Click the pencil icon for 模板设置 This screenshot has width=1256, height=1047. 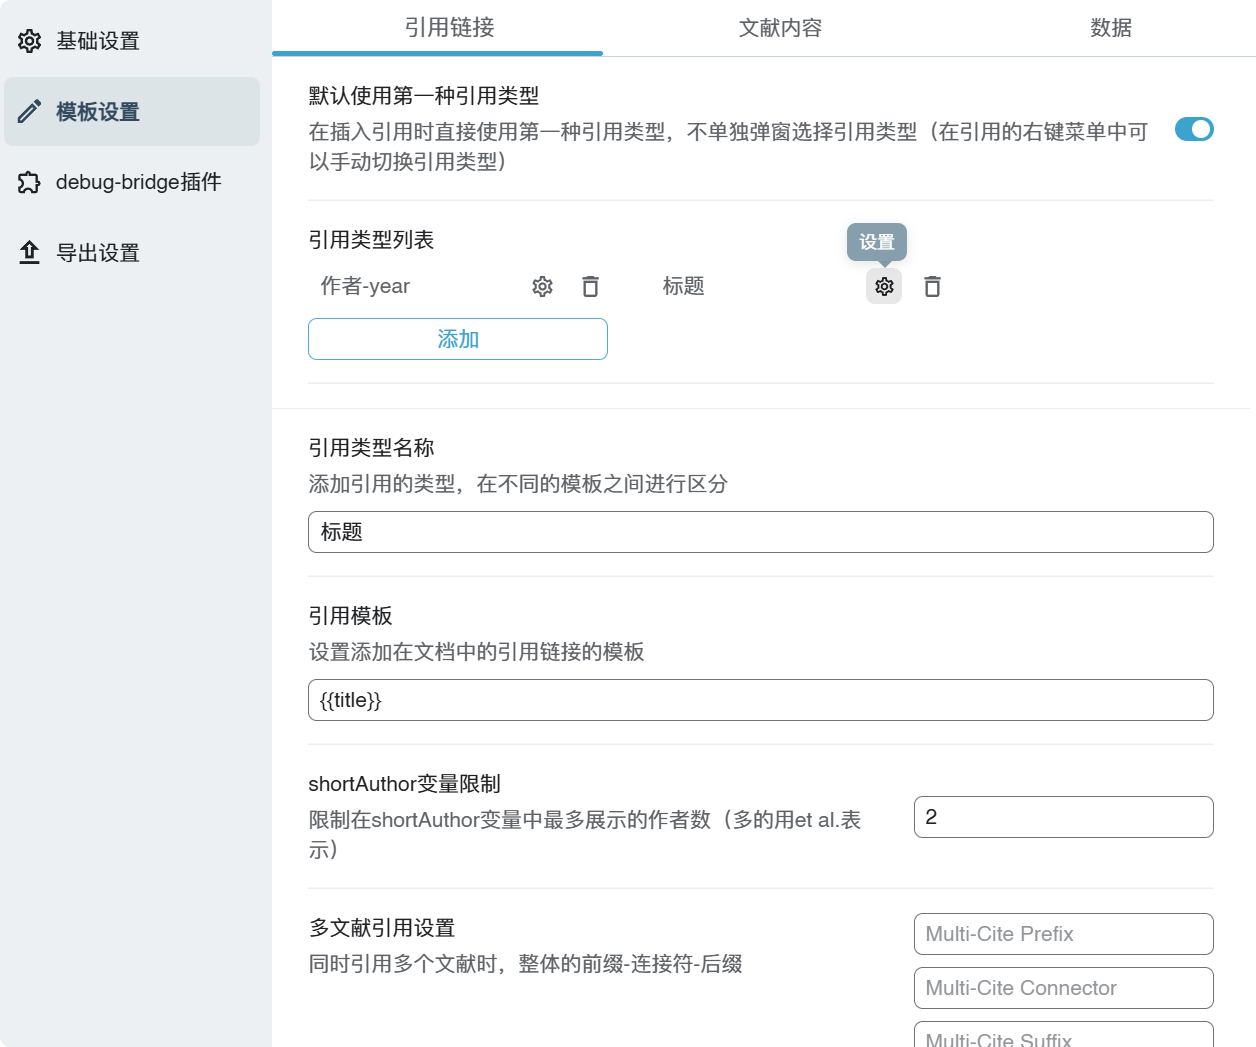[30, 111]
